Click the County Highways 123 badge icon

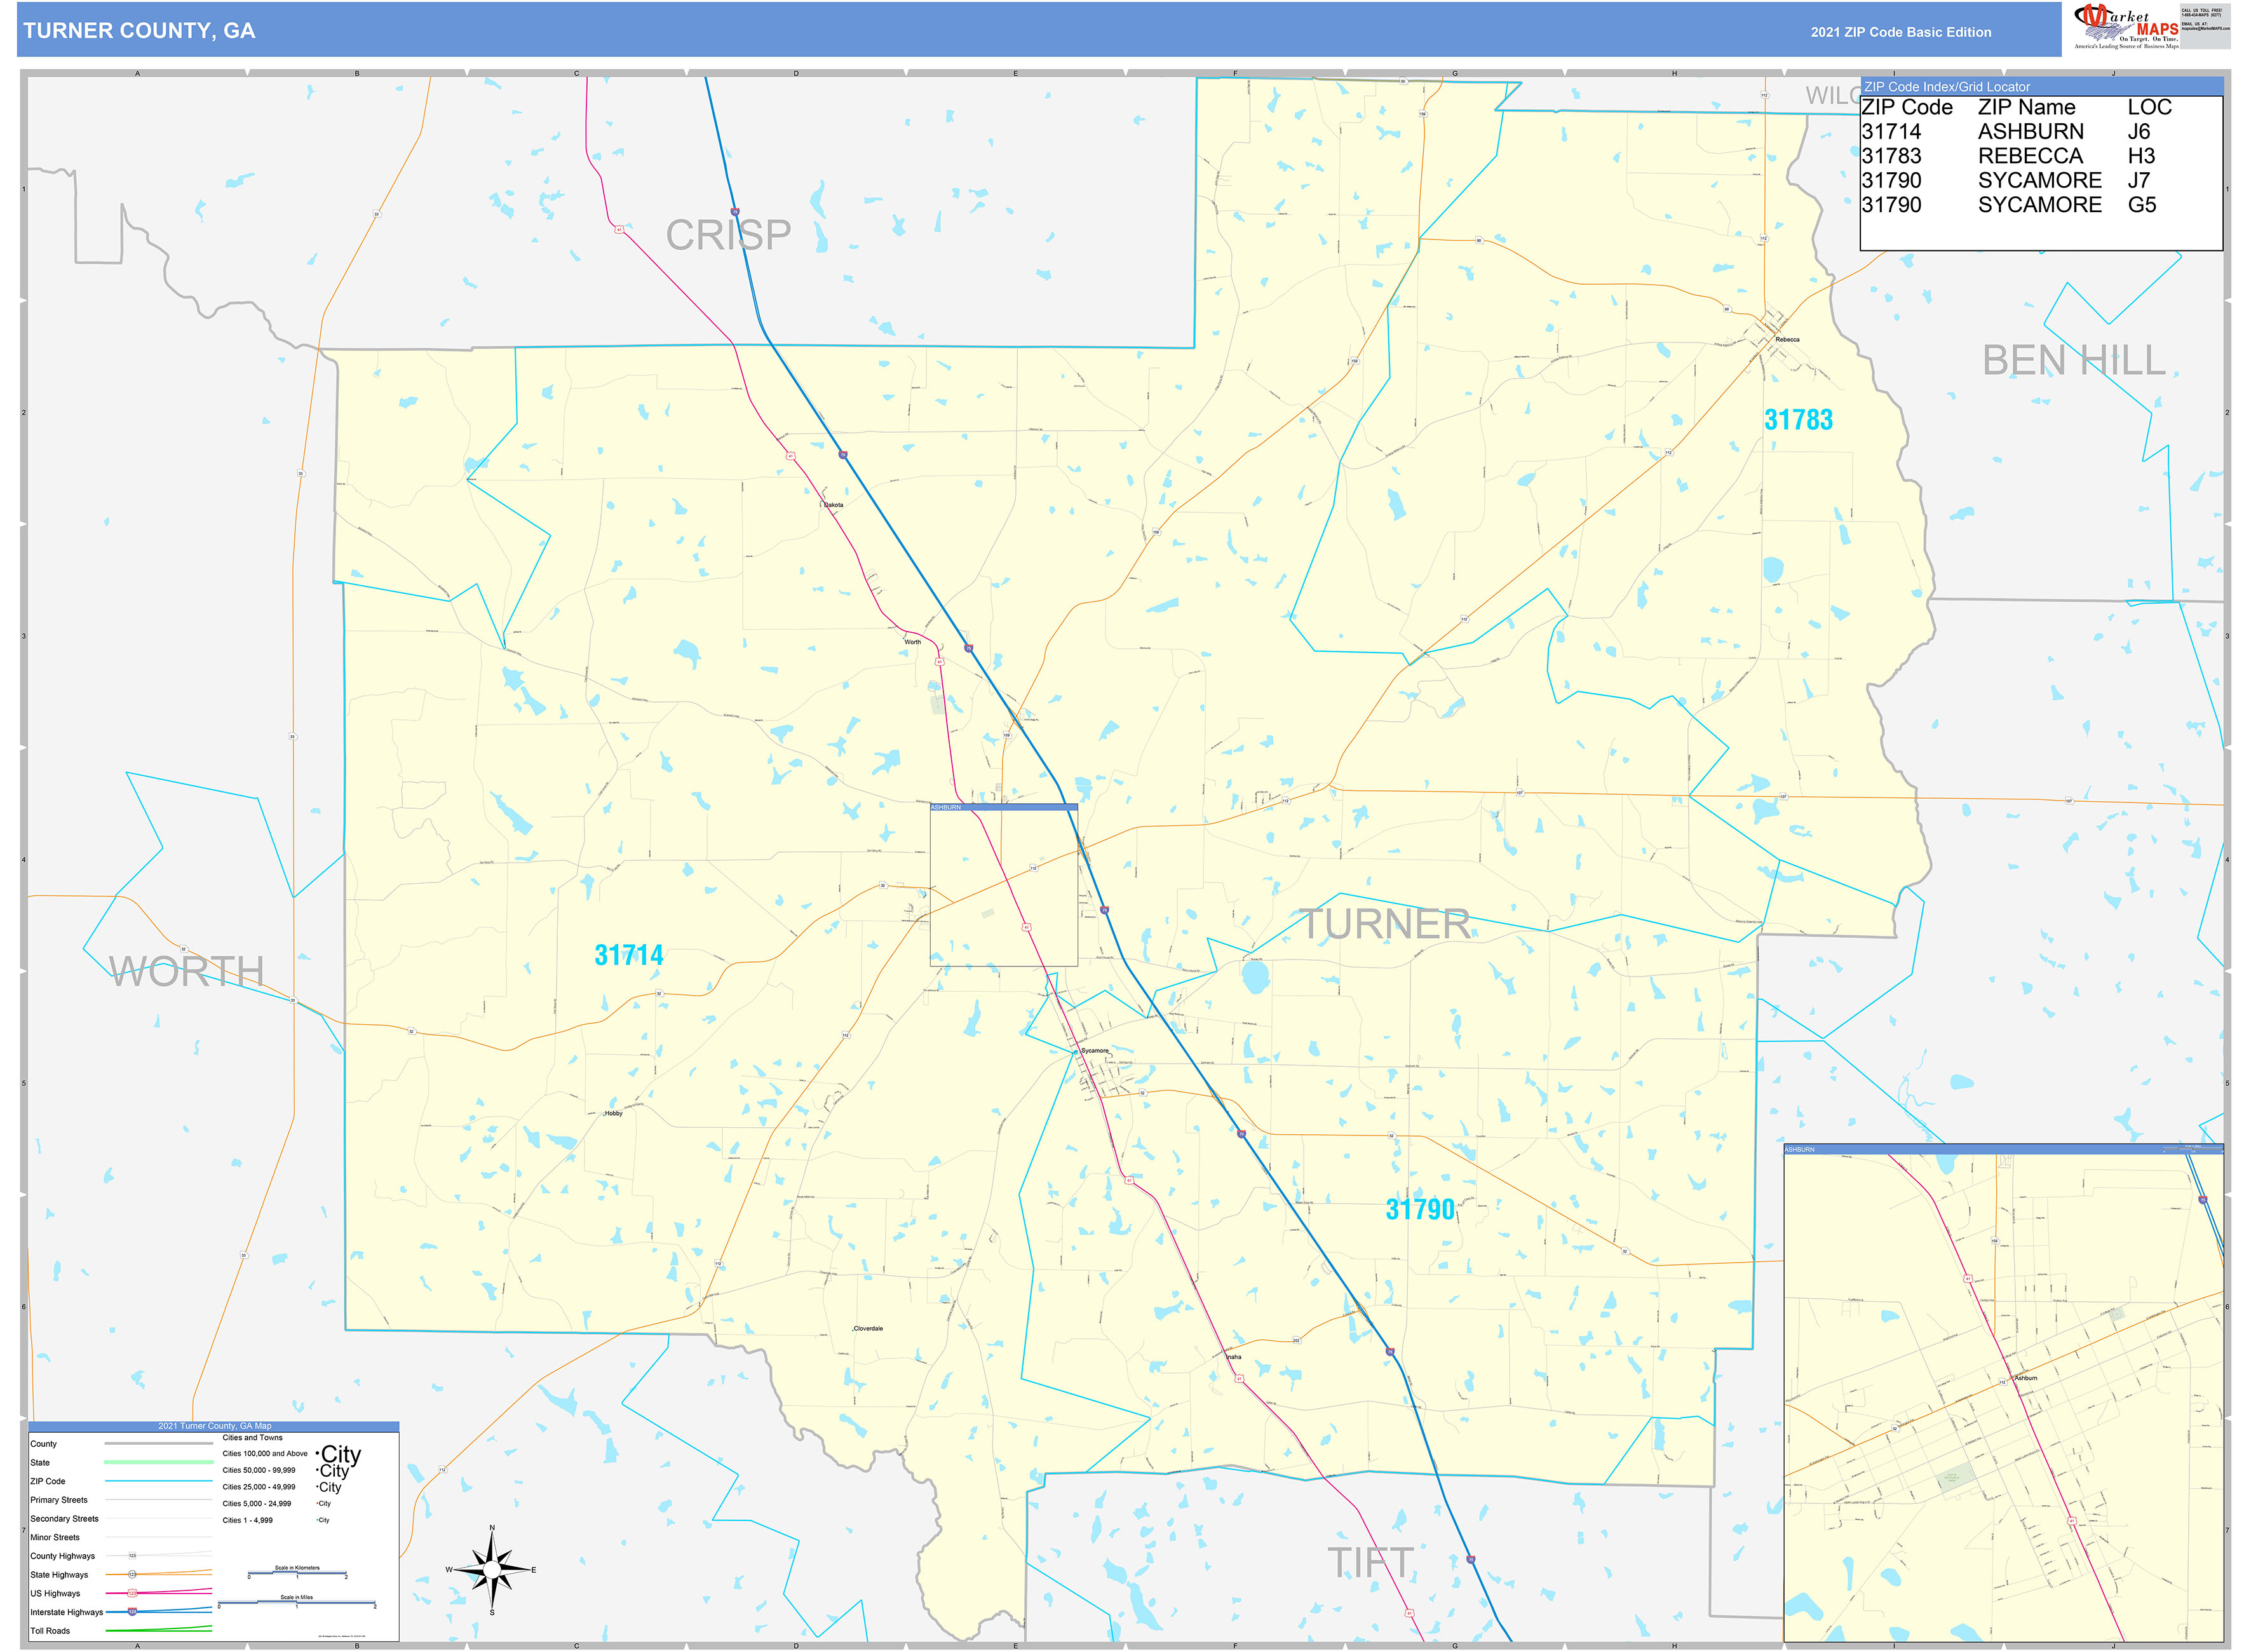(132, 1556)
